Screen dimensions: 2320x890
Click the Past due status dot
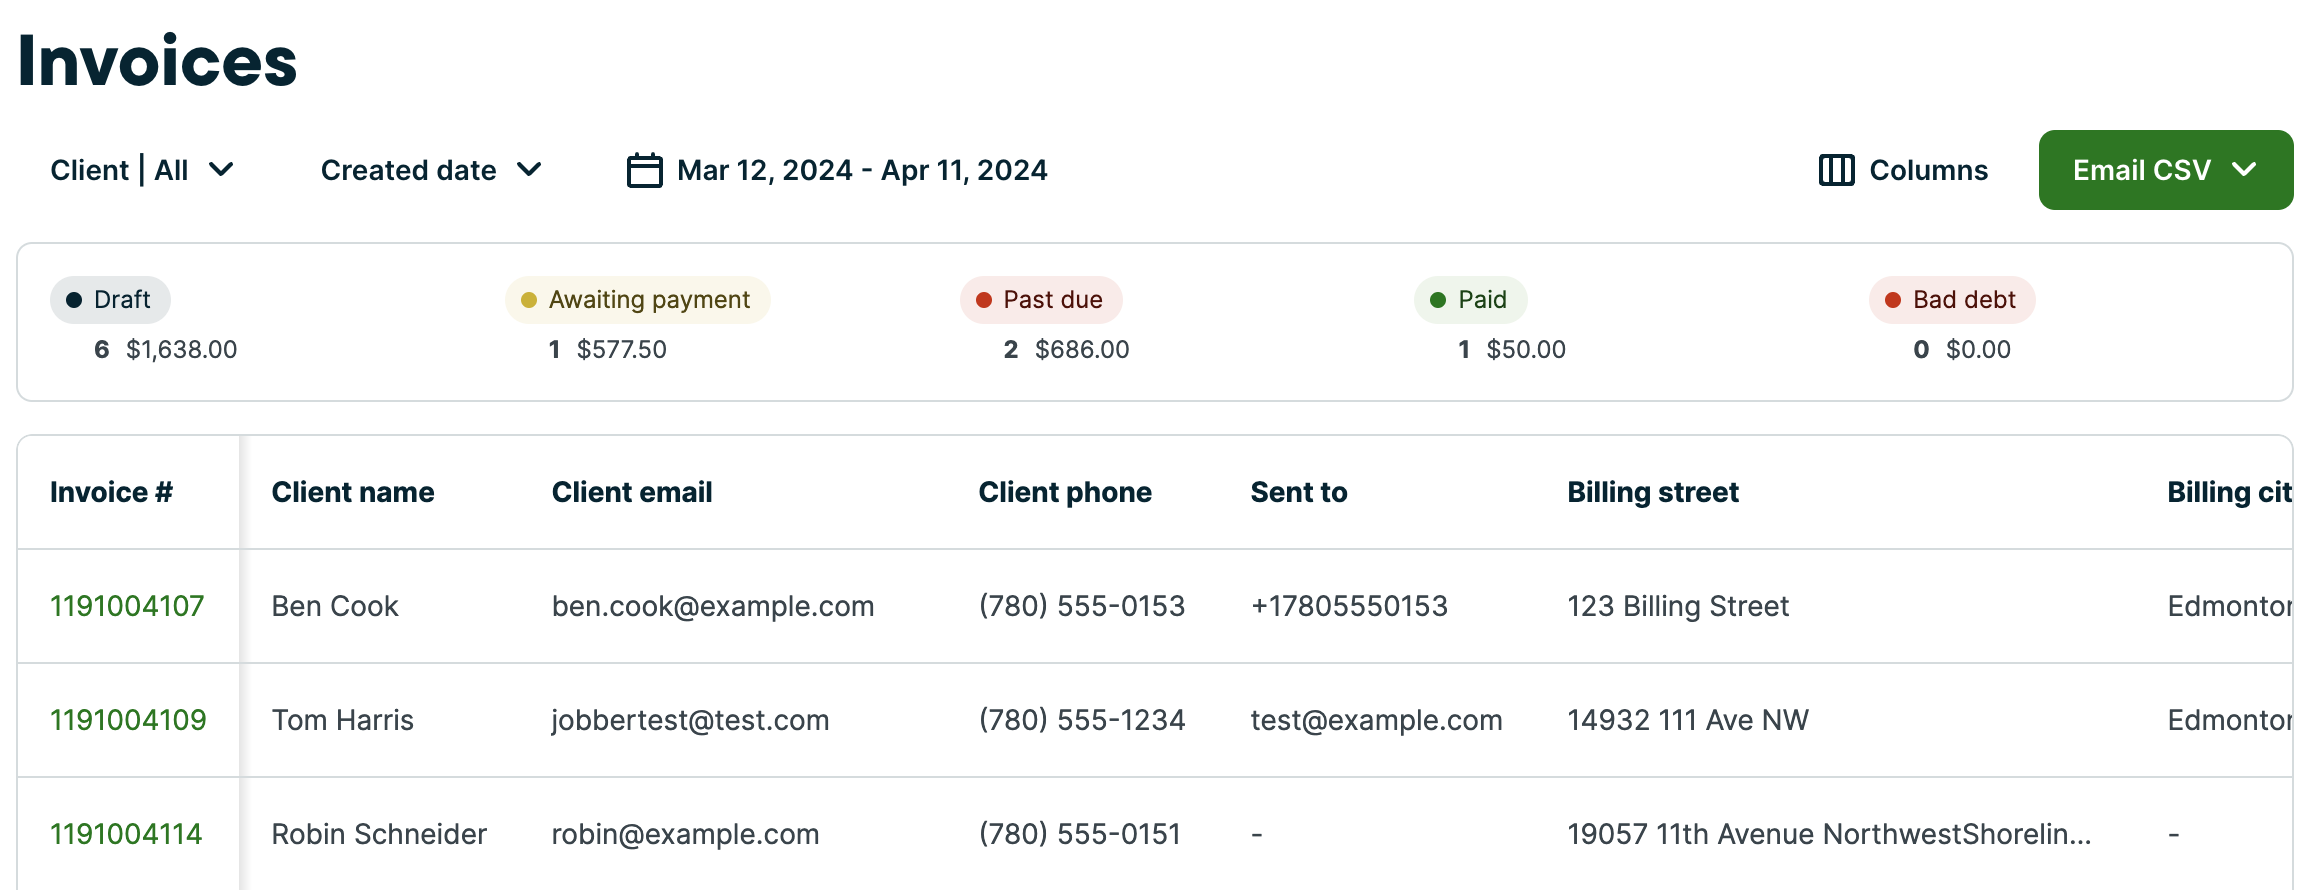(984, 298)
